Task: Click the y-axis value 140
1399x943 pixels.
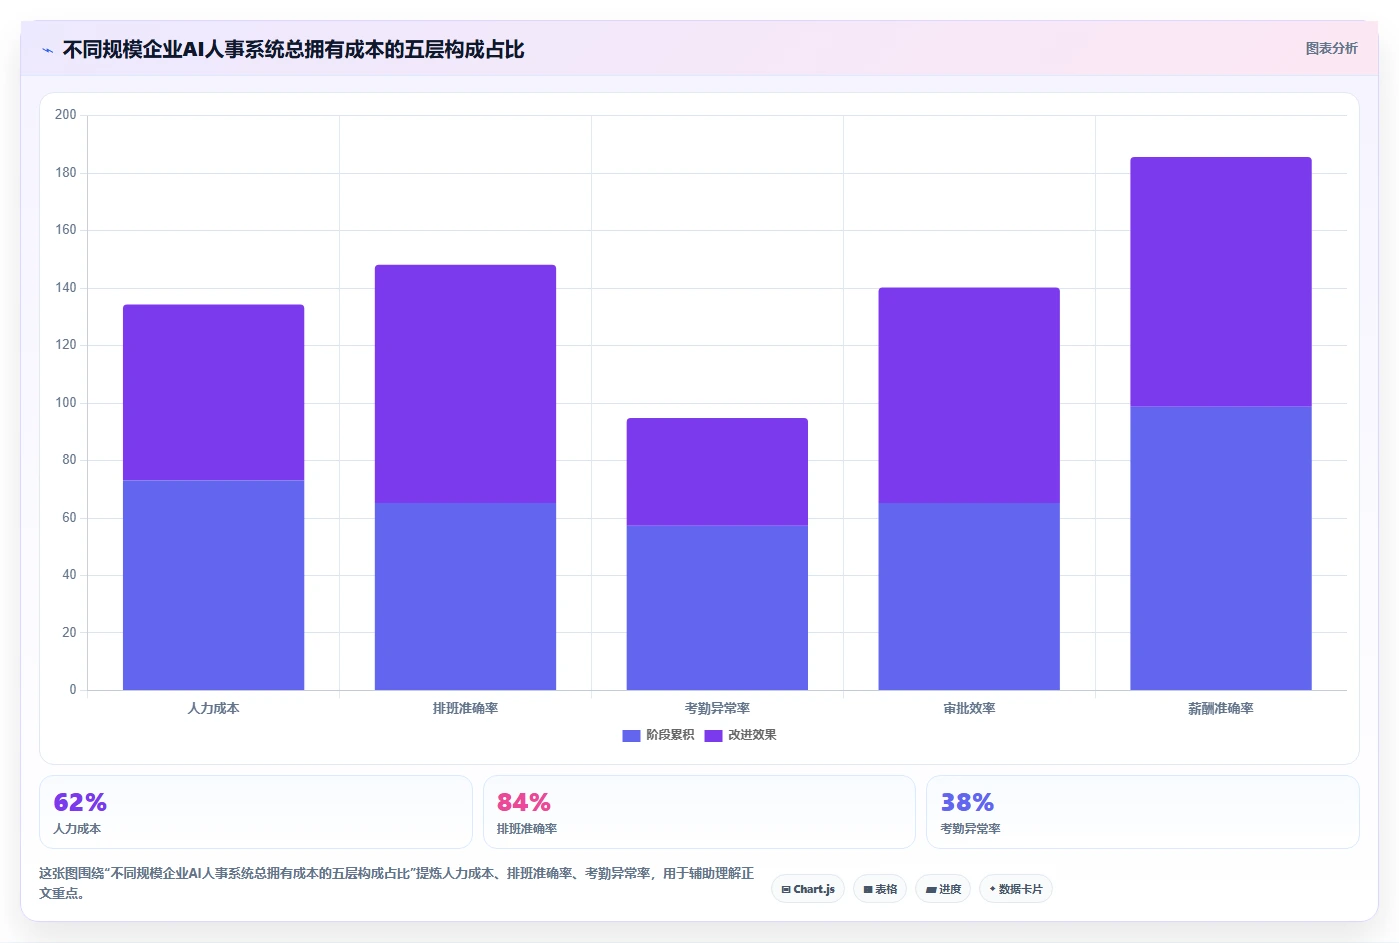Action: point(66,288)
